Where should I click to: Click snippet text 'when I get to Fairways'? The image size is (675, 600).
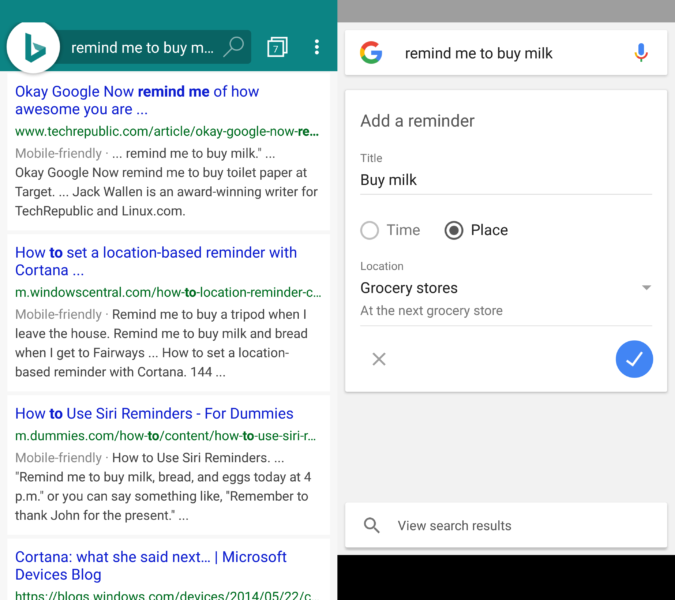[x=80, y=353]
